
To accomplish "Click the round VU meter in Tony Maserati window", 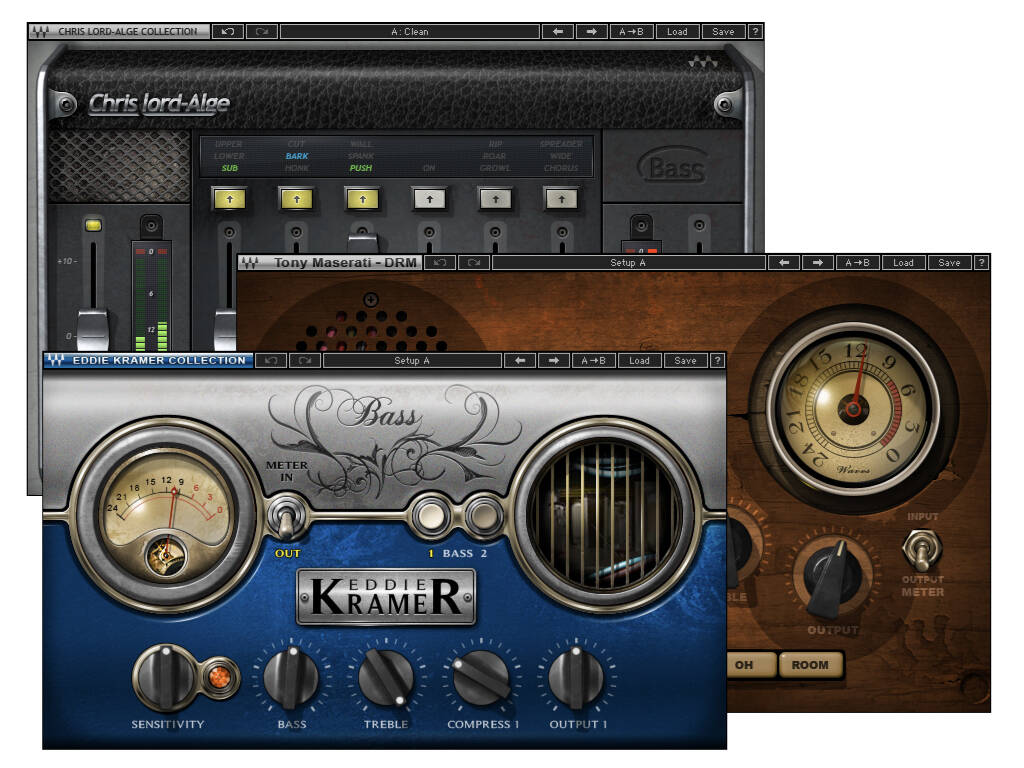I will pyautogui.click(x=853, y=408).
